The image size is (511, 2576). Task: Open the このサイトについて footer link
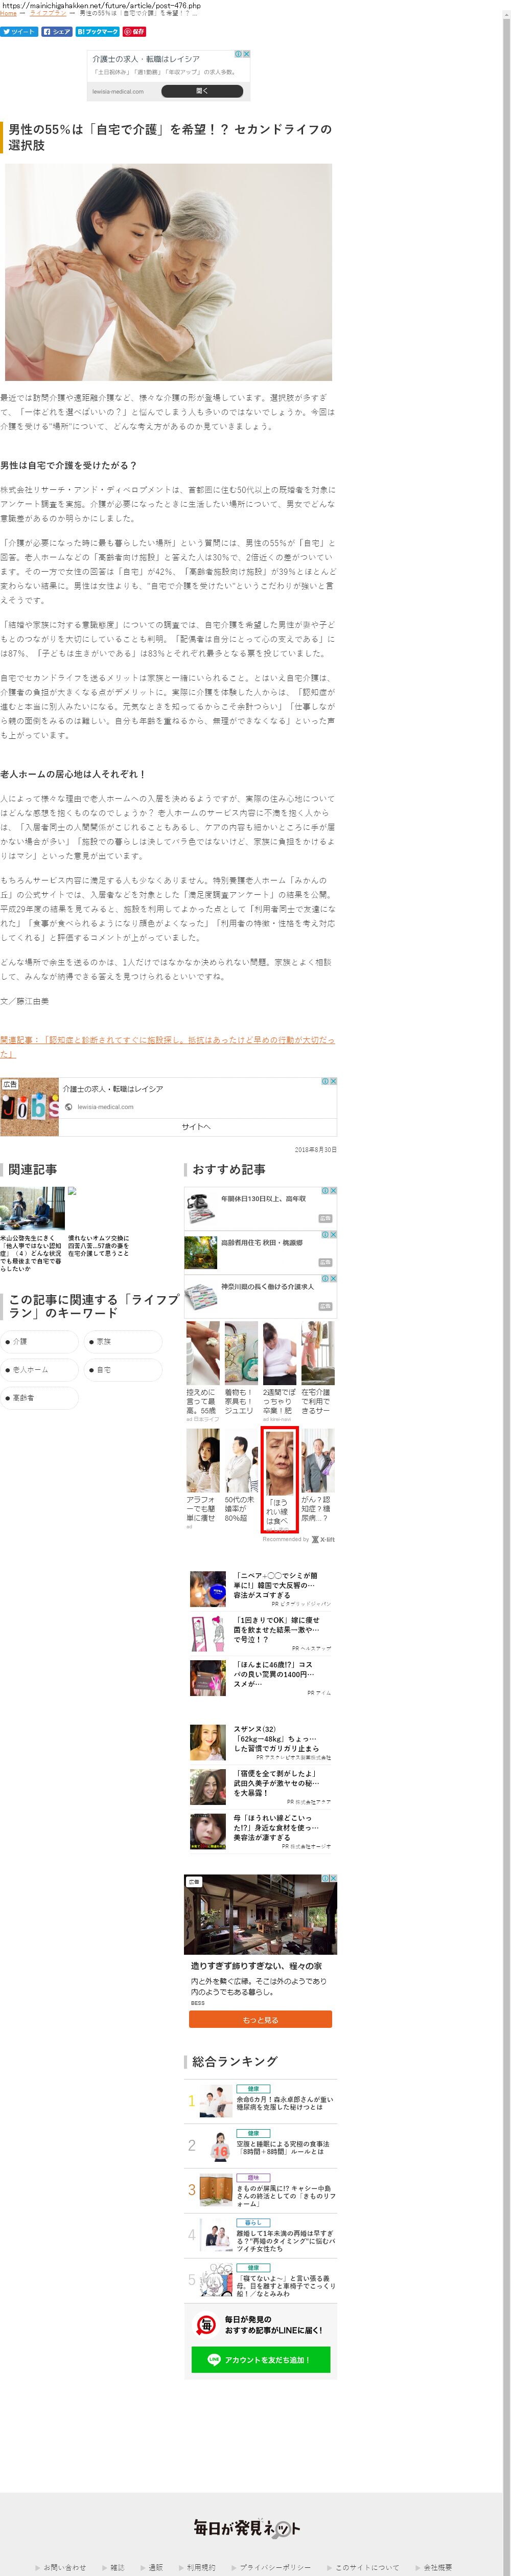(x=367, y=2567)
